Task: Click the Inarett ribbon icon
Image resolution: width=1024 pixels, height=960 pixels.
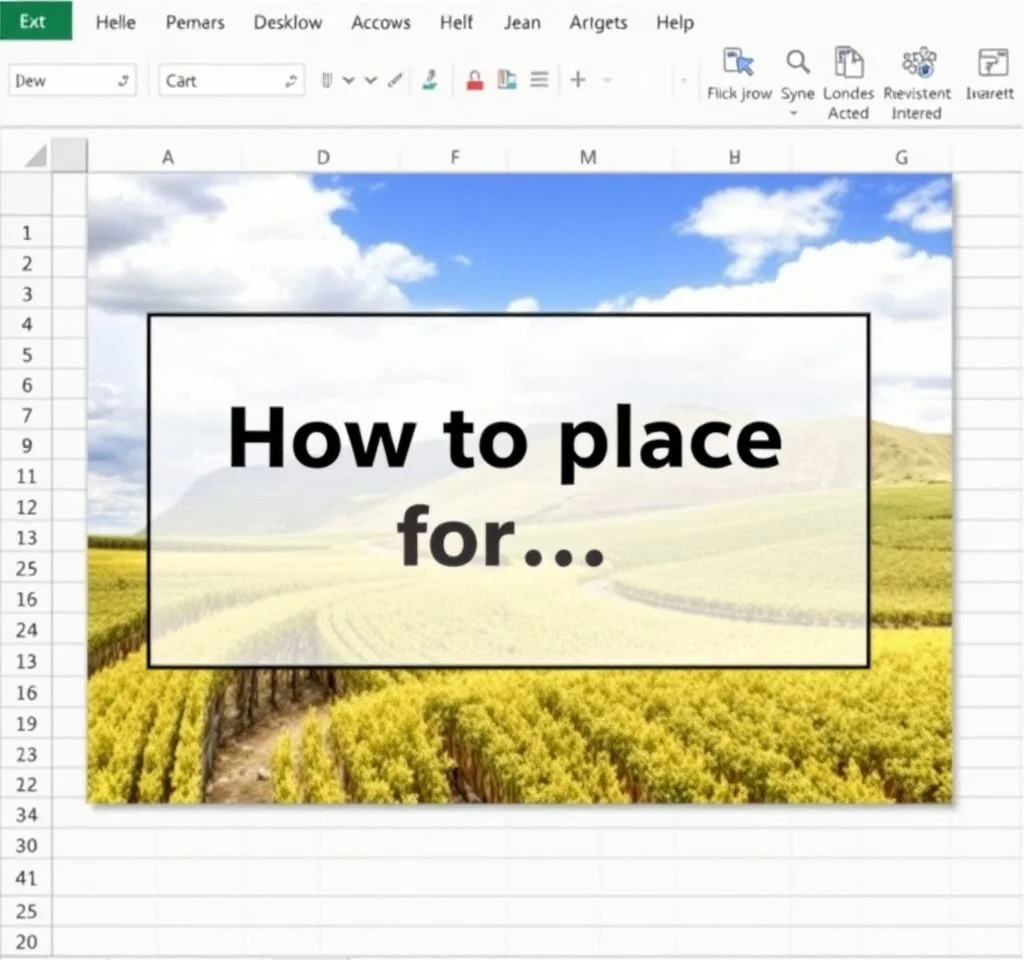Action: [x=992, y=62]
